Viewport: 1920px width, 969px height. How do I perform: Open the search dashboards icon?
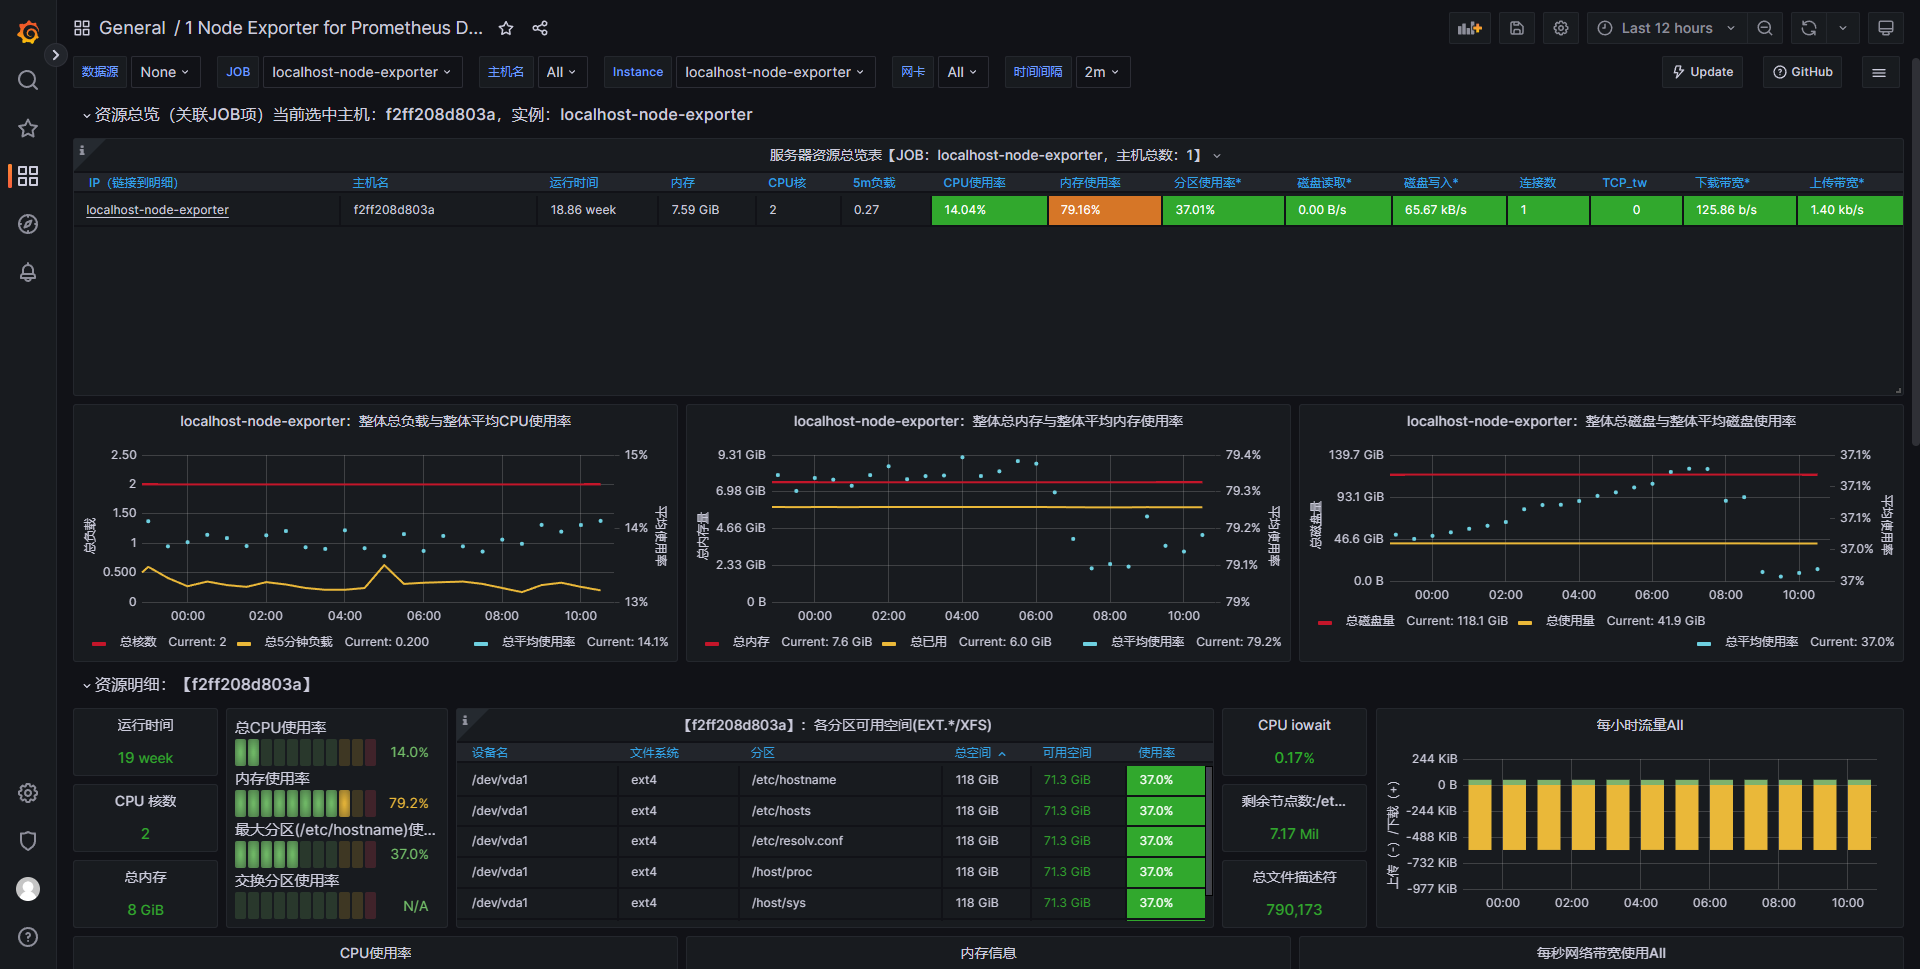[x=28, y=80]
